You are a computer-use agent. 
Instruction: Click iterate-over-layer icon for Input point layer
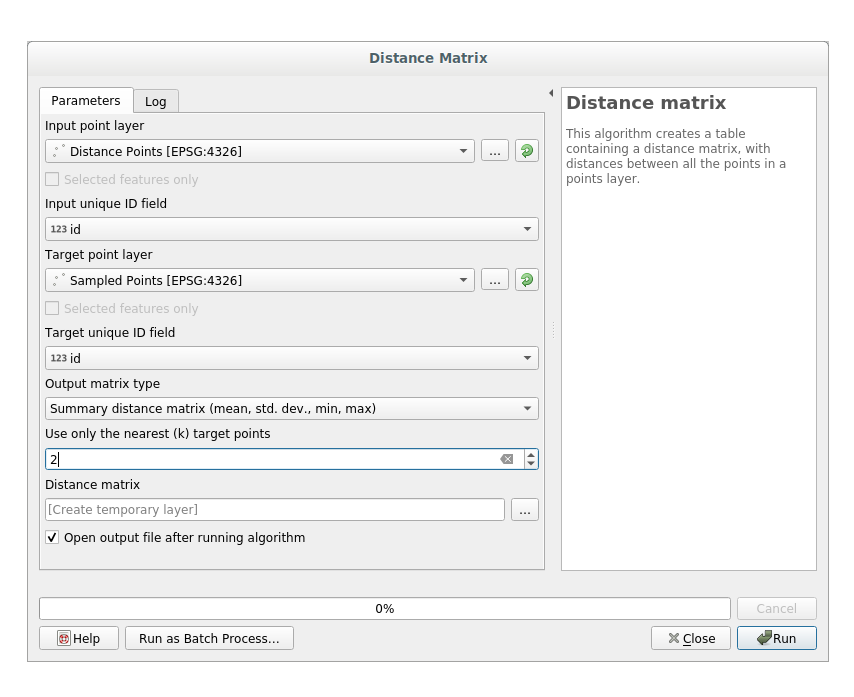(x=526, y=151)
